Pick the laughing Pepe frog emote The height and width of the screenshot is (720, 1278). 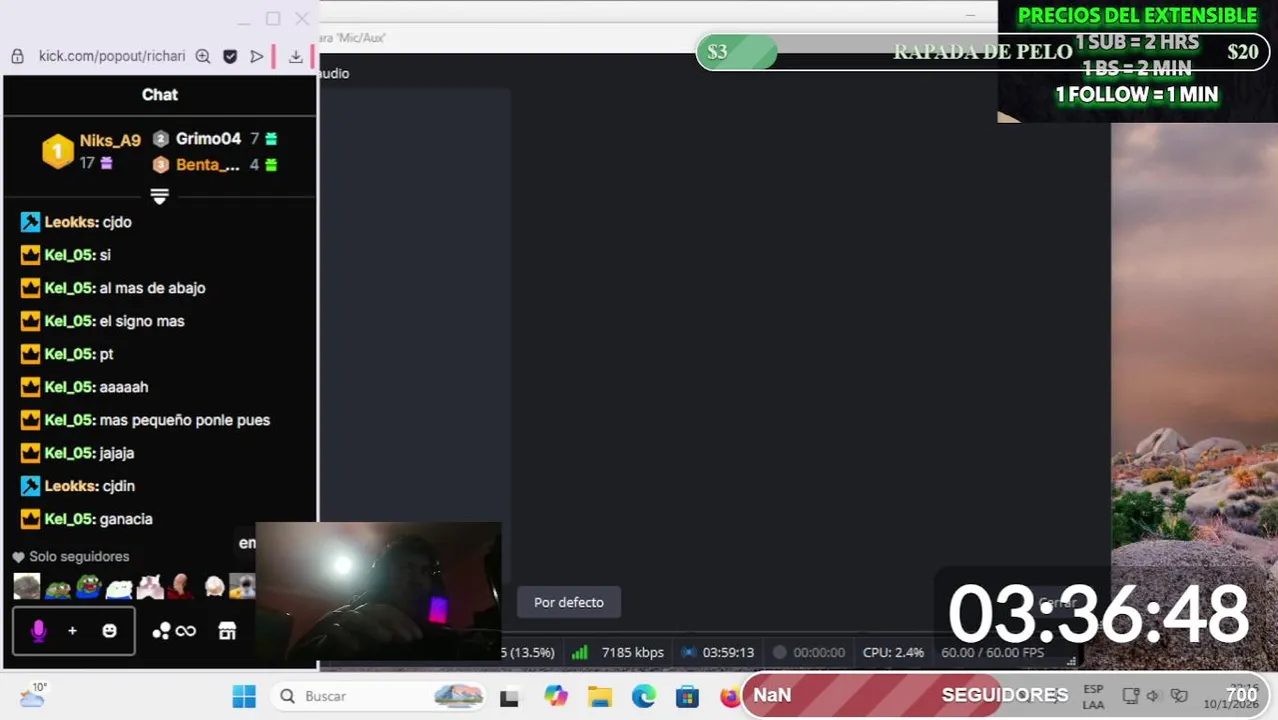click(x=89, y=586)
